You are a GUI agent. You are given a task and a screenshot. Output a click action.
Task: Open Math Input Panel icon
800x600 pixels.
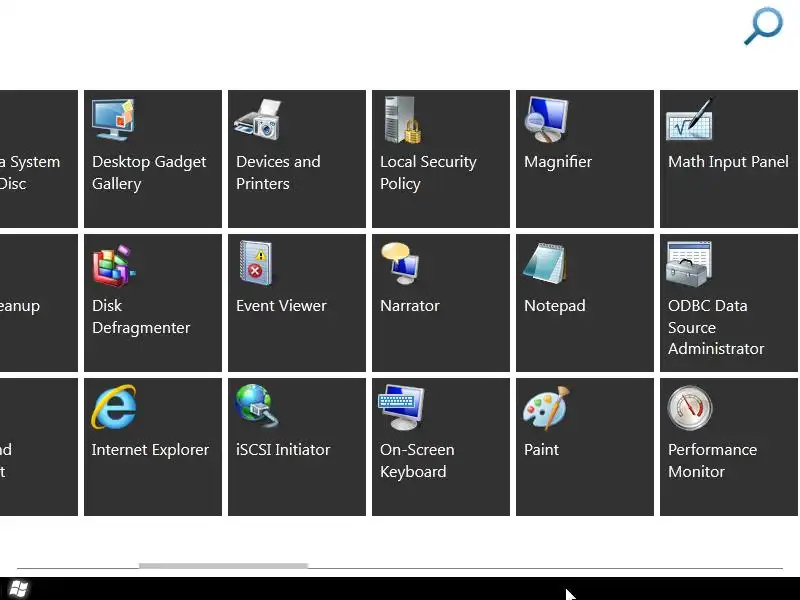click(x=690, y=119)
